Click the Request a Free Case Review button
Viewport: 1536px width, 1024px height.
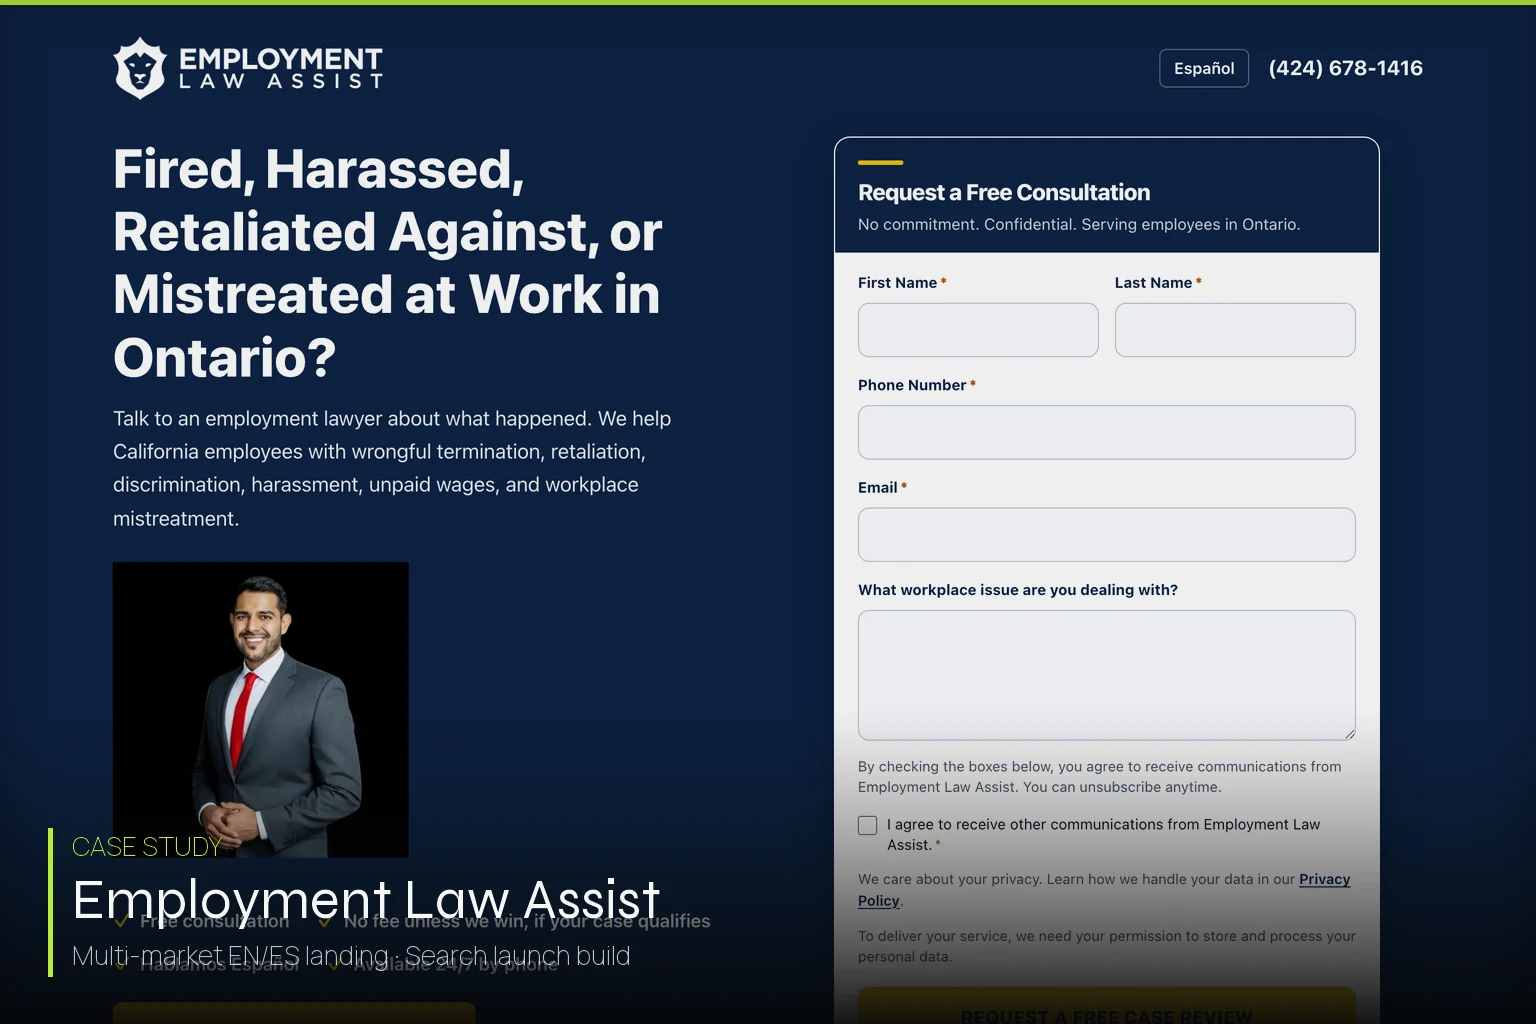(1107, 1006)
